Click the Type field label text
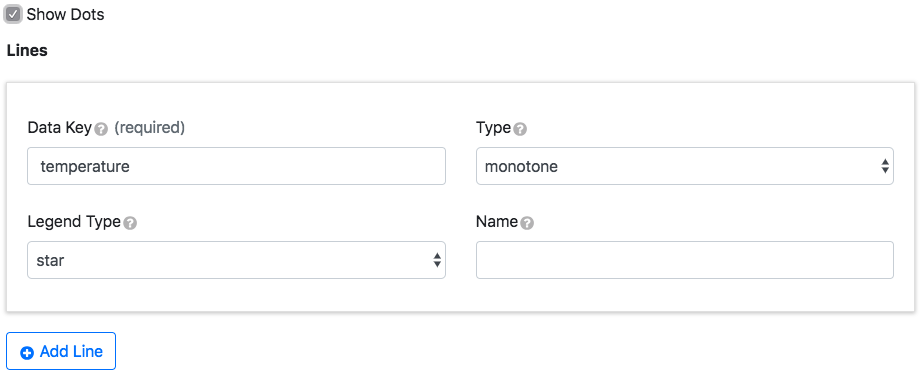 click(x=493, y=128)
